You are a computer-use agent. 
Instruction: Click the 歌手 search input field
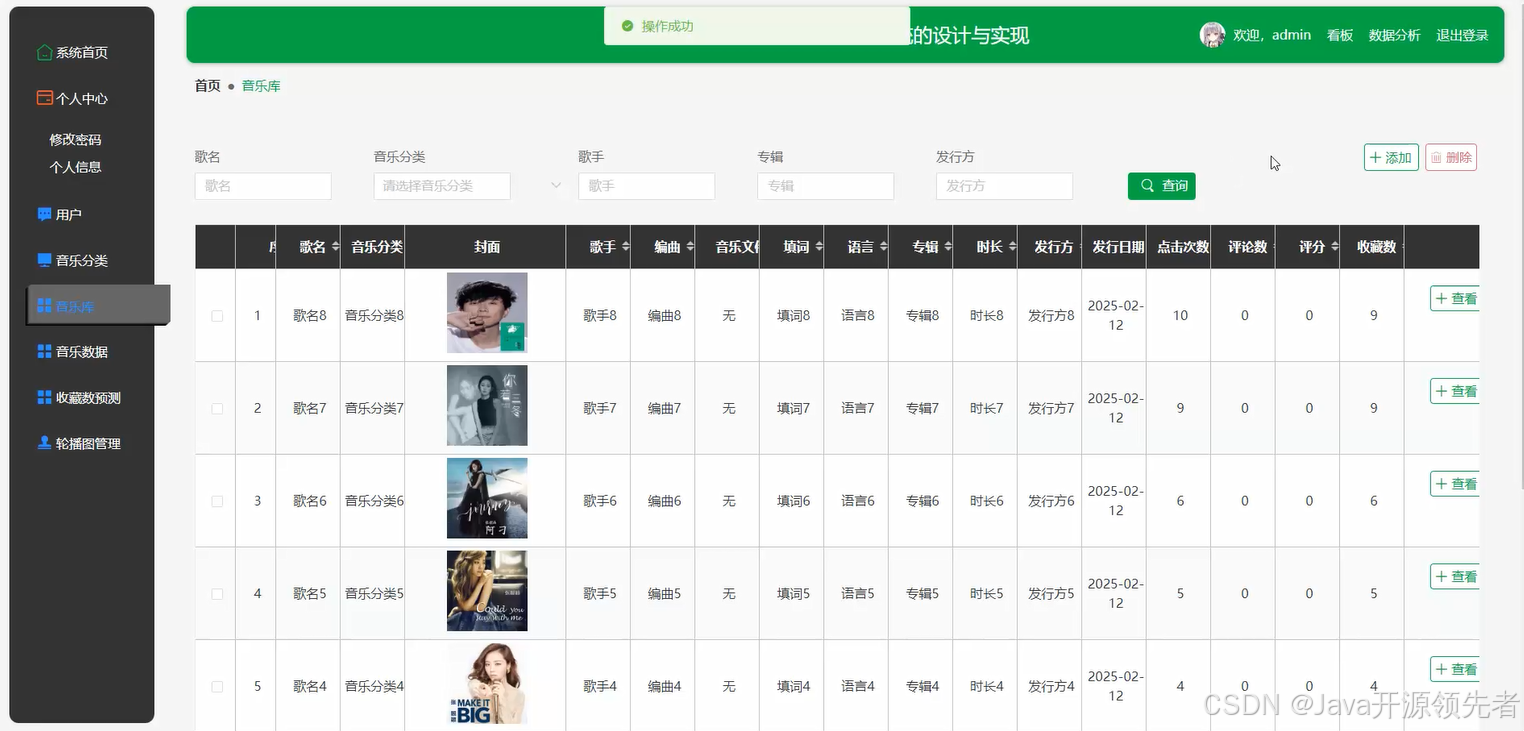click(x=646, y=186)
